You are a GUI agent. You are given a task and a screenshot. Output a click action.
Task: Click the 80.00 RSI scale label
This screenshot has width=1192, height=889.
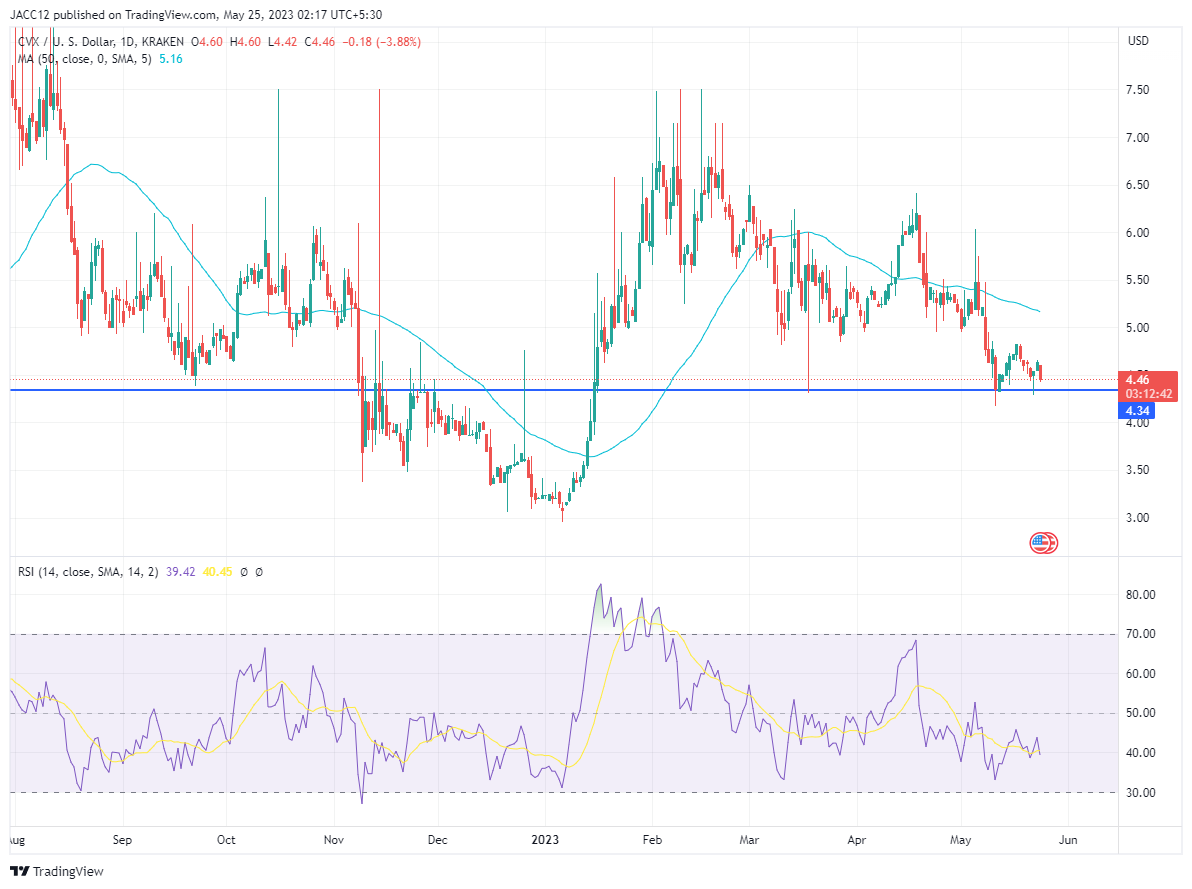pos(1140,595)
